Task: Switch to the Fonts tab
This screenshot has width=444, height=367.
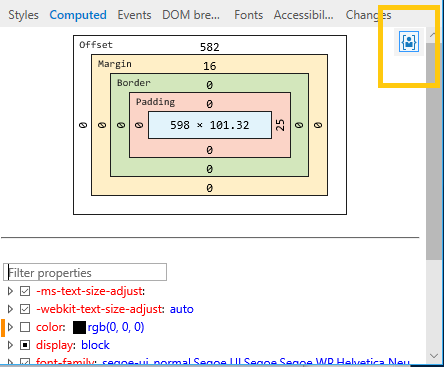Action: [249, 15]
